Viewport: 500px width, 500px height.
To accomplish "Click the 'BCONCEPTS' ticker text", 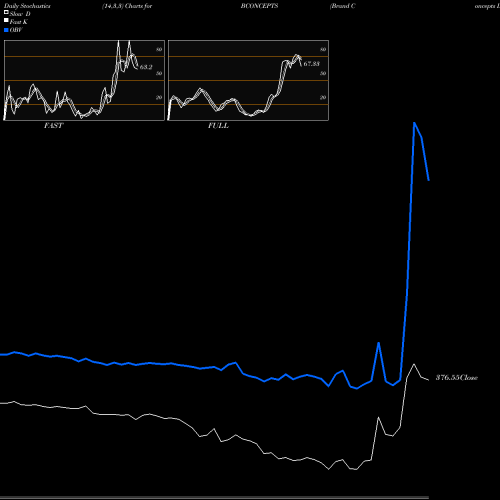I will [259, 6].
